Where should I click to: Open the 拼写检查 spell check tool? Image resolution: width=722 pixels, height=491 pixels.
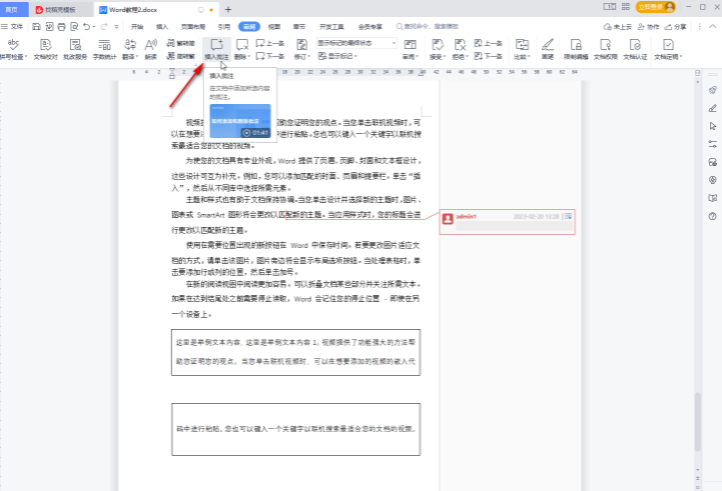tap(13, 45)
